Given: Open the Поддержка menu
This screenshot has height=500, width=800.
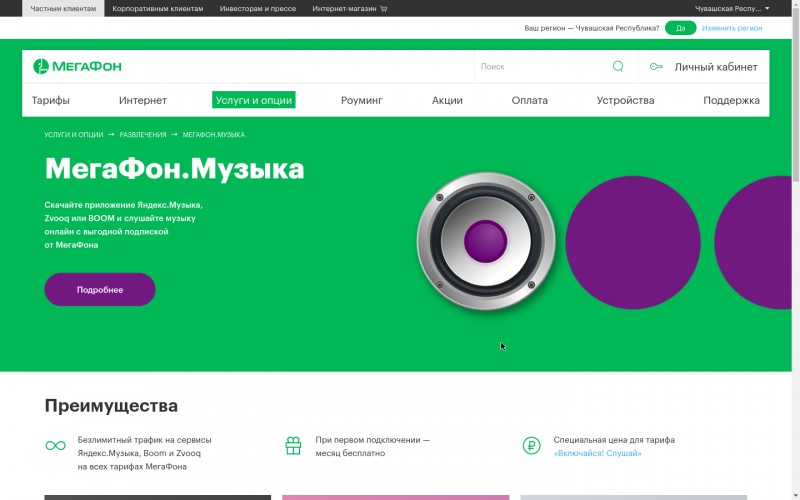Looking at the screenshot, I should (x=731, y=101).
